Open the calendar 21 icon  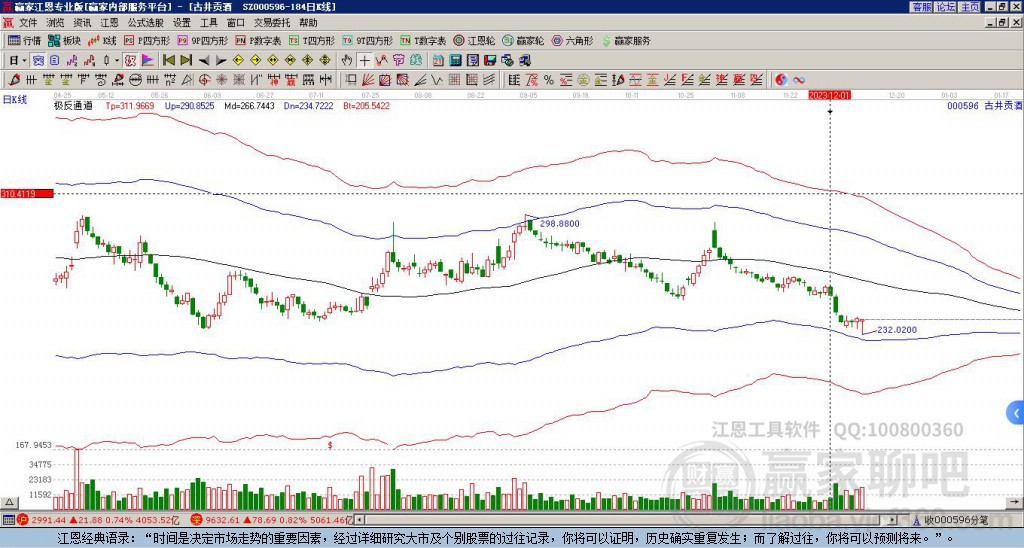[438, 60]
